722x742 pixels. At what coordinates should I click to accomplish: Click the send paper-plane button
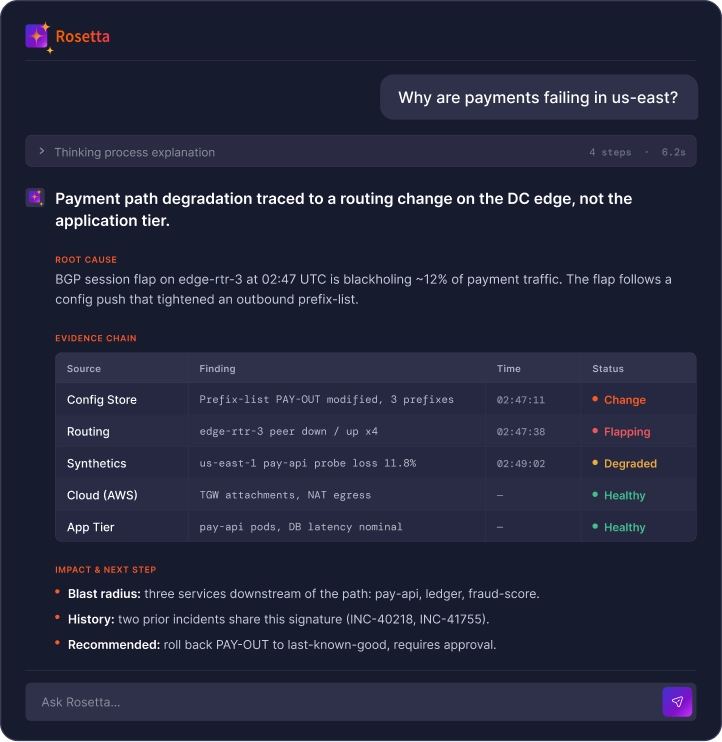(677, 701)
